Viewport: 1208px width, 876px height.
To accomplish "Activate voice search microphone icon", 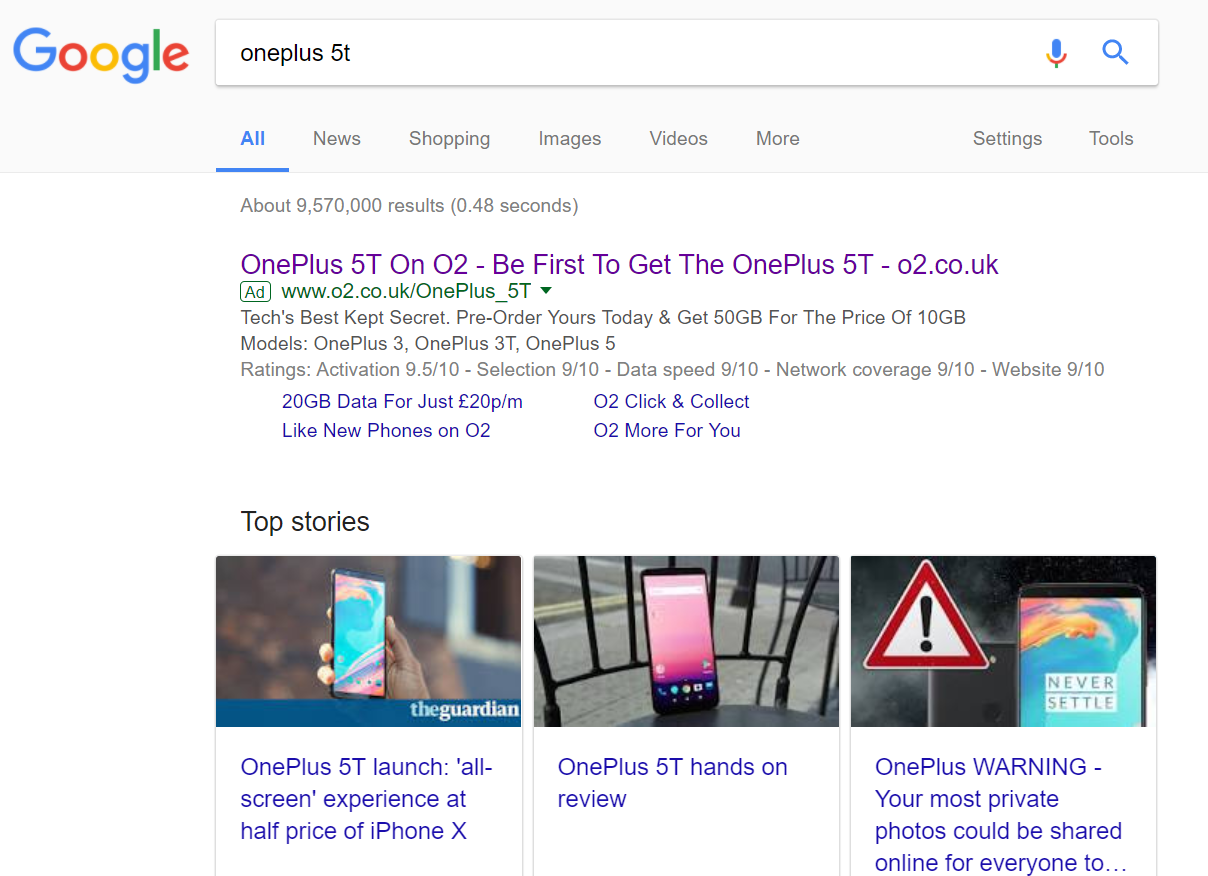I will coord(1056,52).
